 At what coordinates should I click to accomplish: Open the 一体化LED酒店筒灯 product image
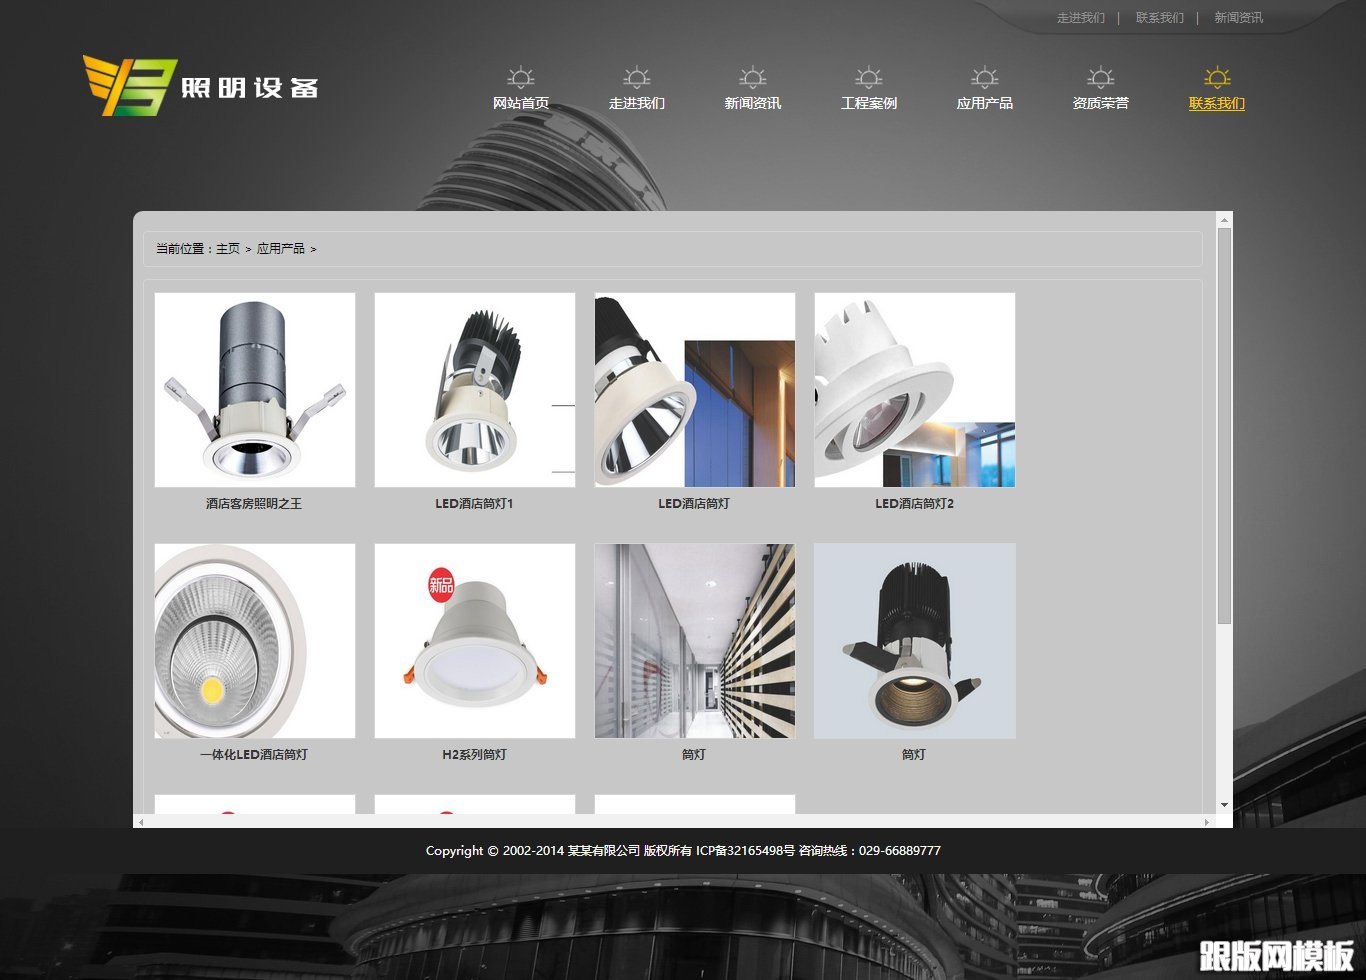click(255, 641)
